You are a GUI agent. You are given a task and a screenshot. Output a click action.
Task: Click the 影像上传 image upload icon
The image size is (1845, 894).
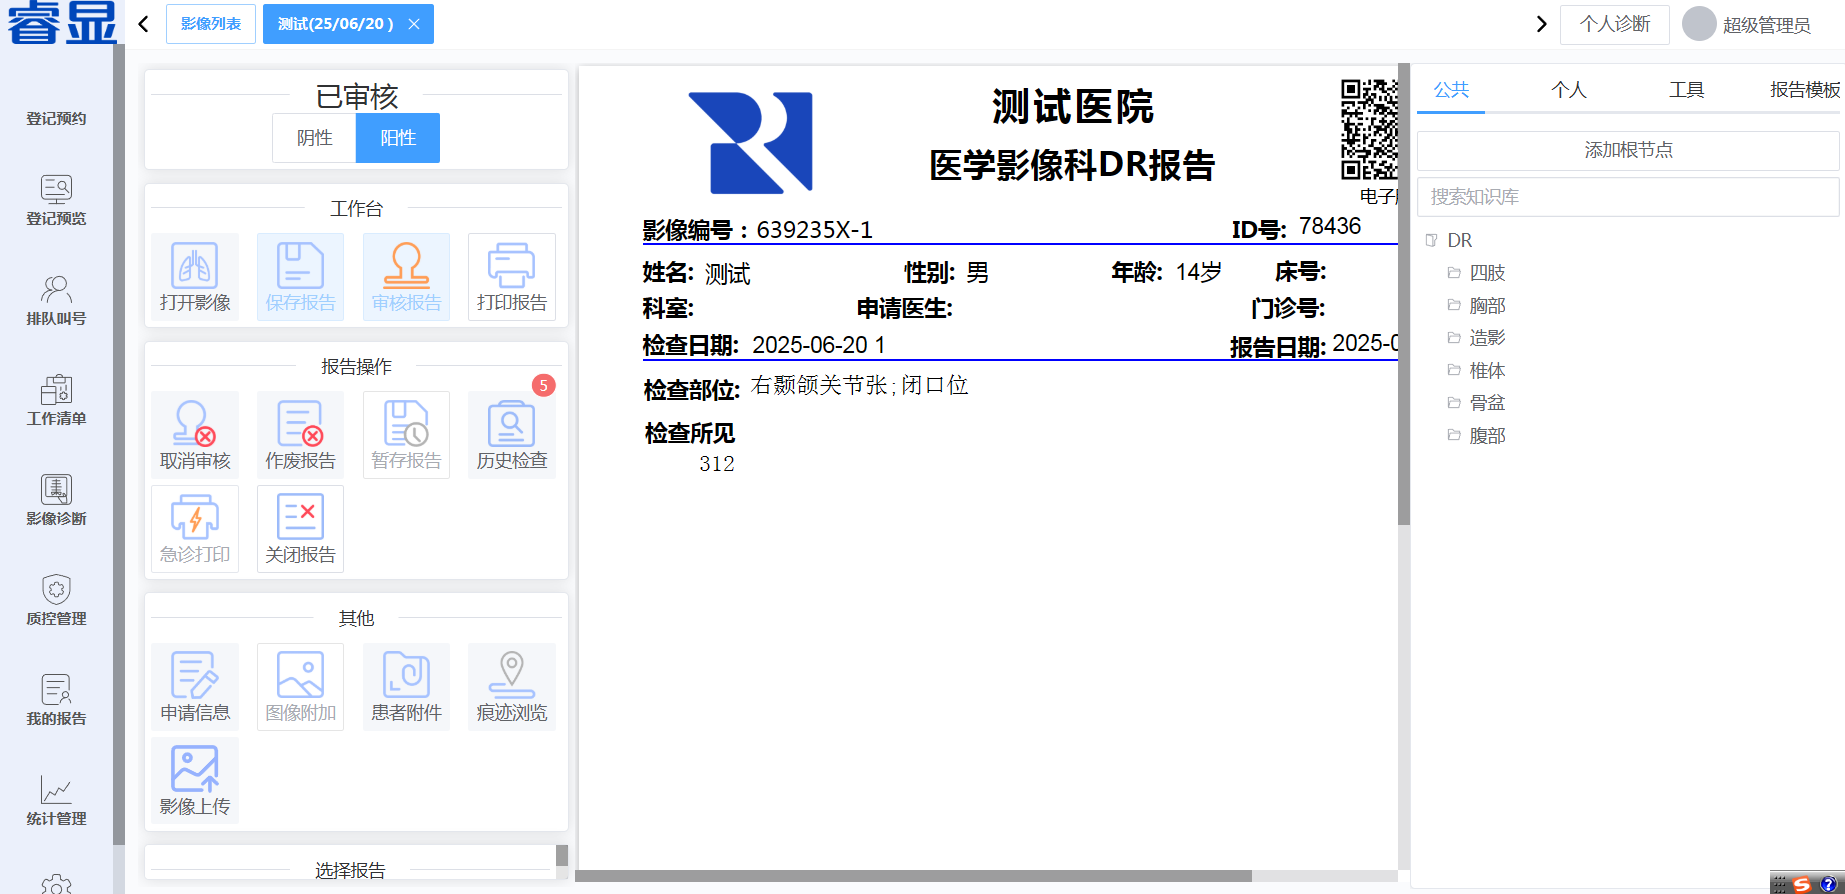click(195, 780)
